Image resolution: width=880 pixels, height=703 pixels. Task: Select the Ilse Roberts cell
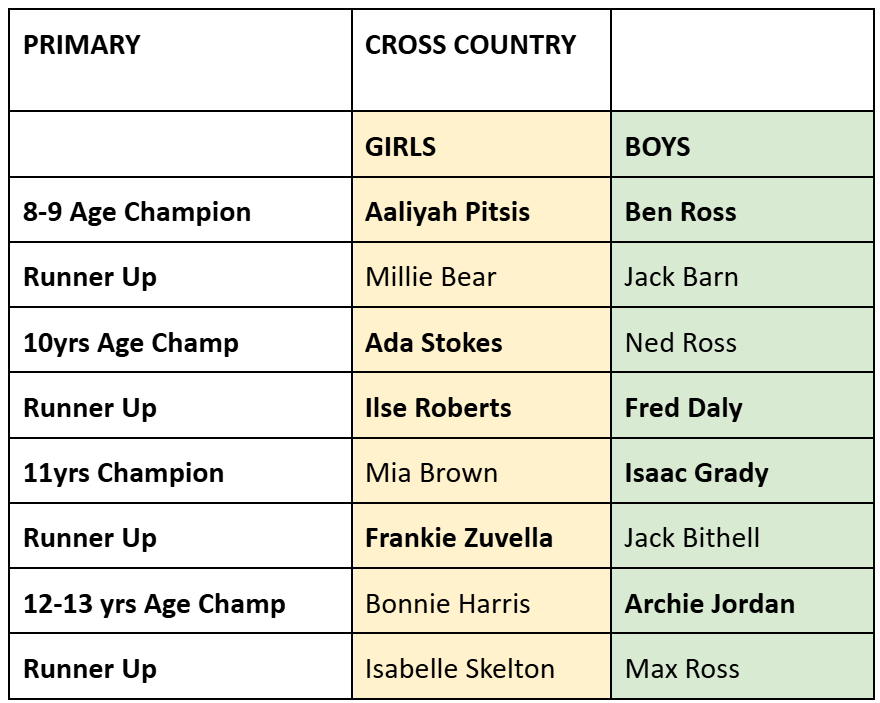(x=481, y=405)
